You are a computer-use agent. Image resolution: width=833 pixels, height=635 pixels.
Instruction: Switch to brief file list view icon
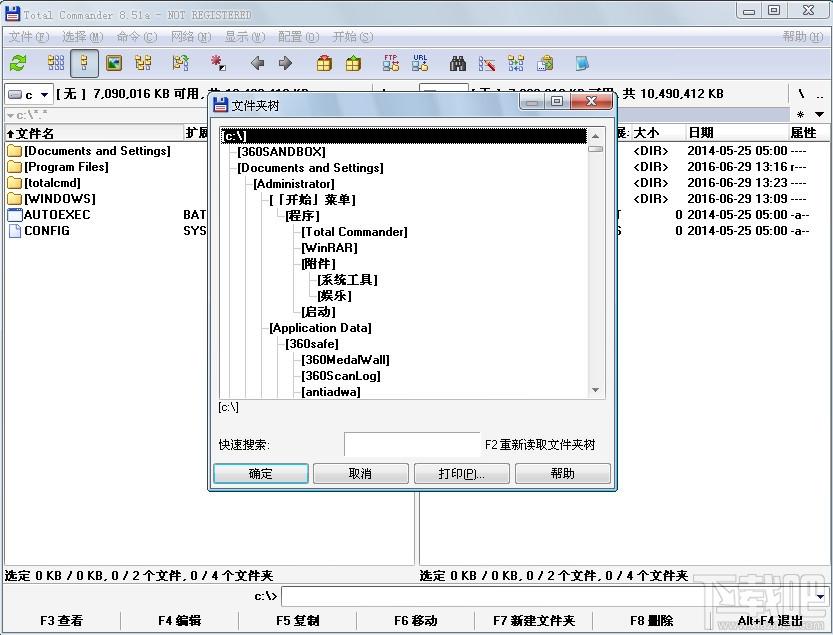[56, 63]
